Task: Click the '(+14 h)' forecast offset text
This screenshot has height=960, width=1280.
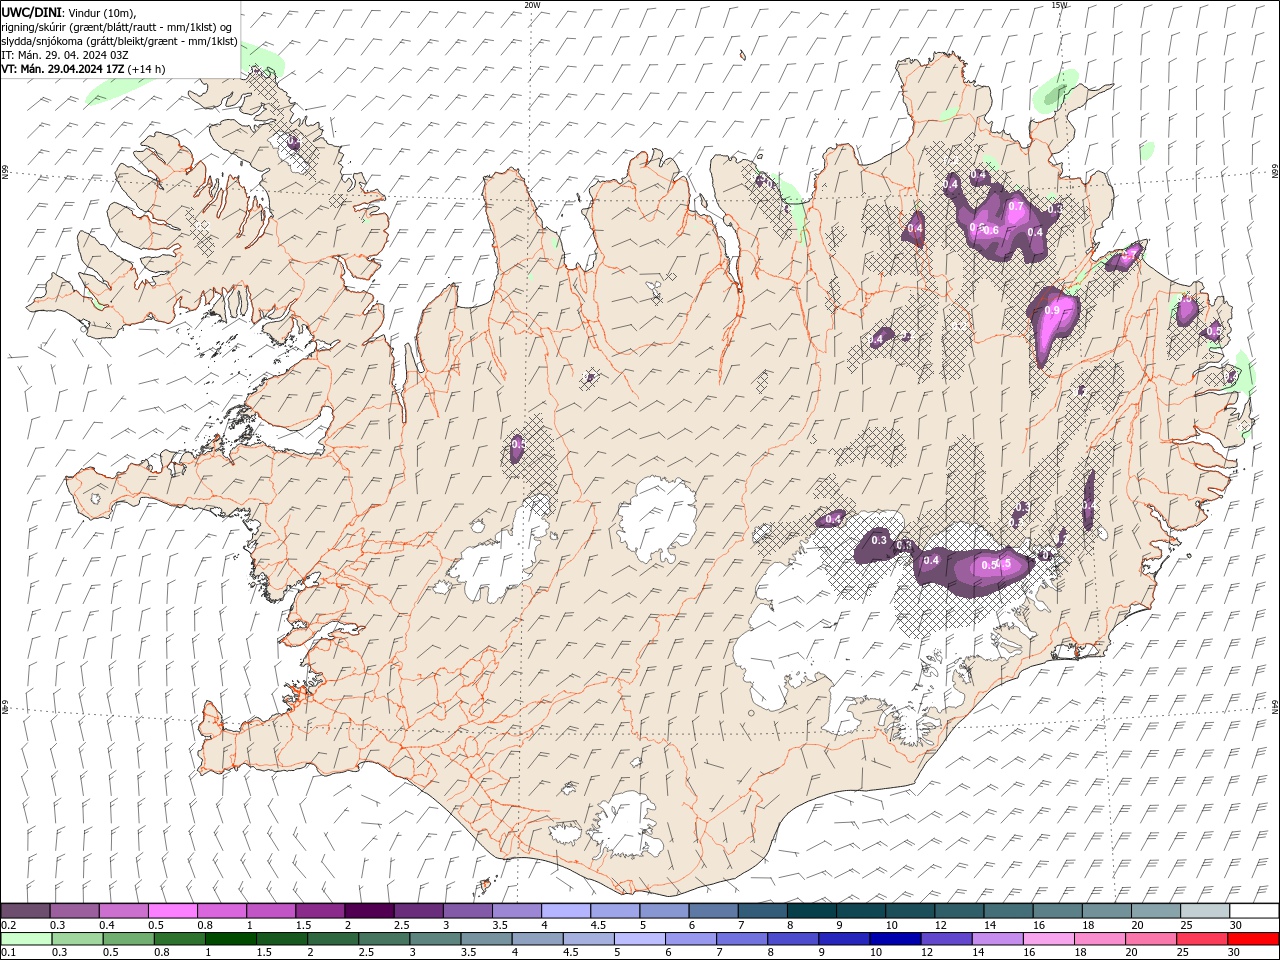Action: point(147,69)
